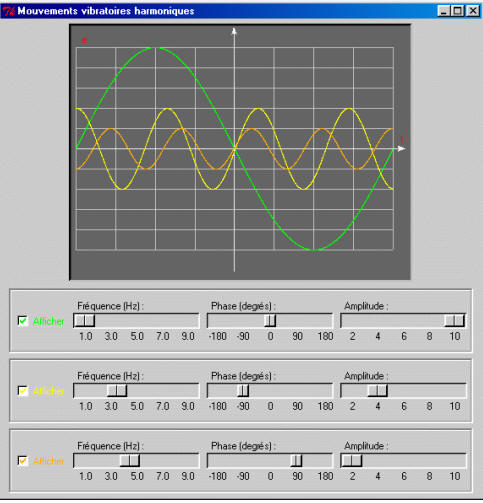Click the orange curve's Phase slider handle
Screen dimensions: 483x503
296,461
